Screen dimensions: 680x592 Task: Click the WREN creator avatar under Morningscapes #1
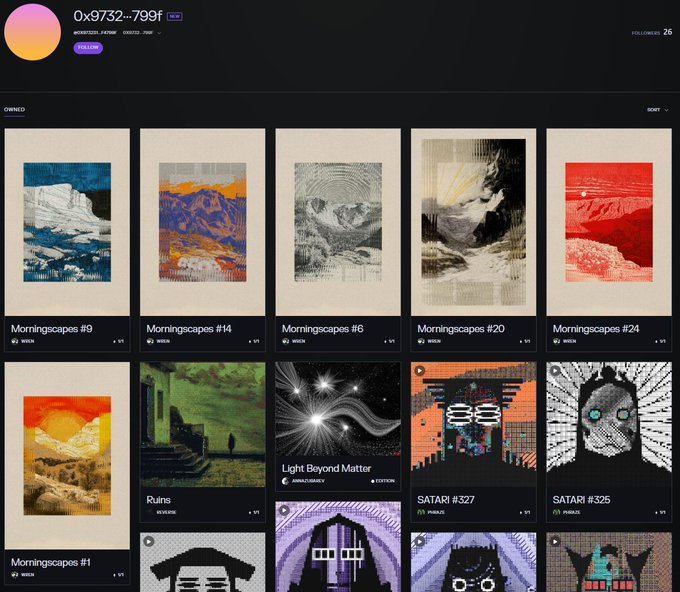click(15, 574)
